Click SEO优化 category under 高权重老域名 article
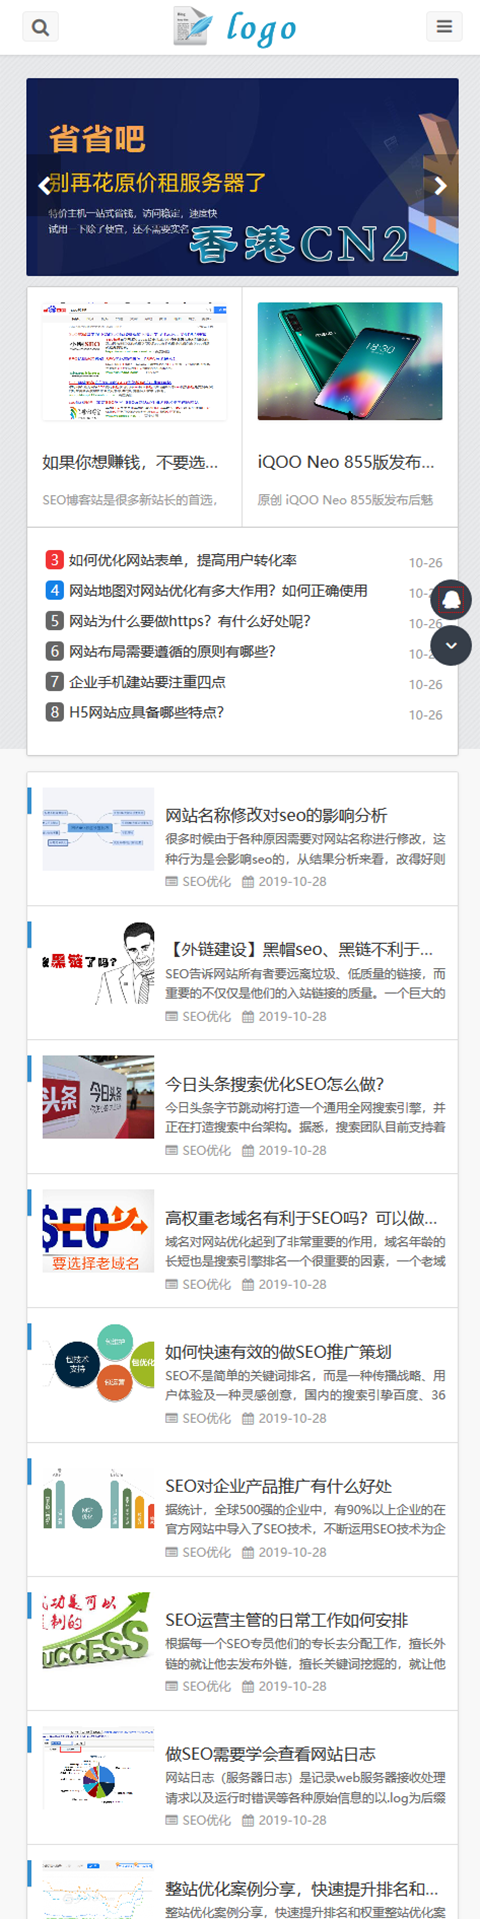Viewport: 480px width, 1919px height. point(206,1284)
